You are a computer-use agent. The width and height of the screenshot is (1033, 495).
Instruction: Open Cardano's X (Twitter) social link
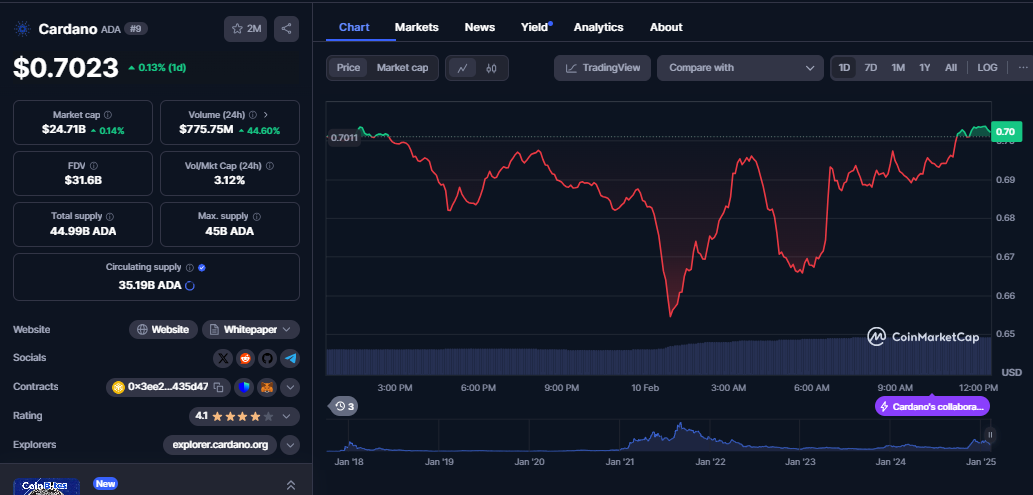tap(223, 358)
